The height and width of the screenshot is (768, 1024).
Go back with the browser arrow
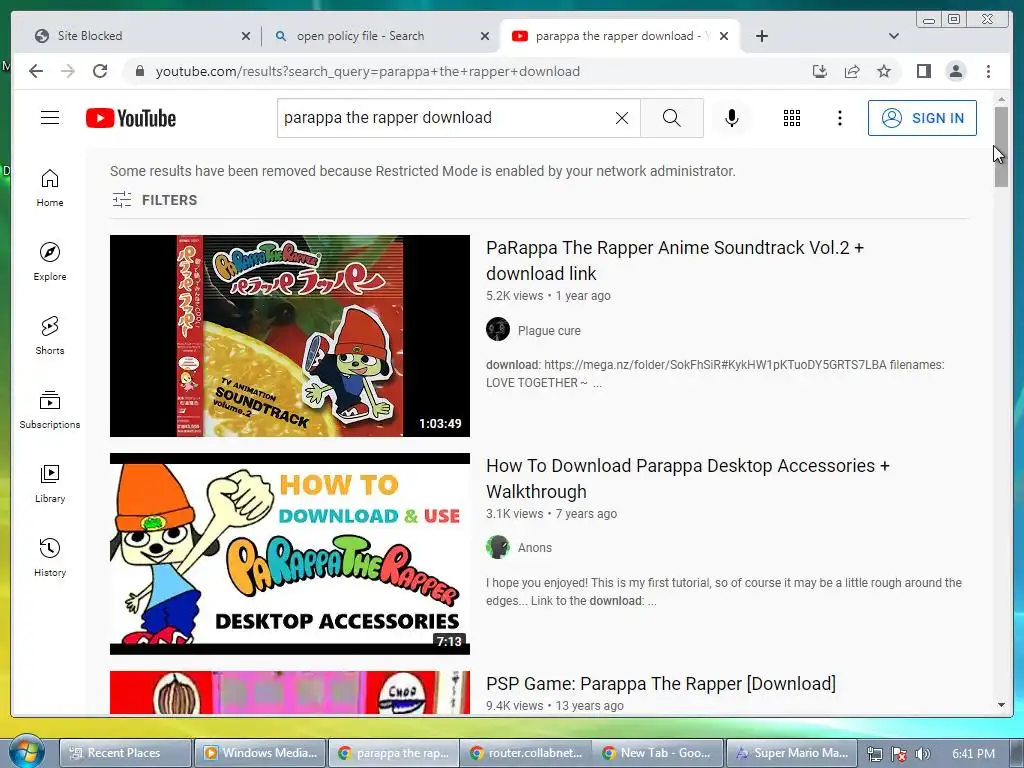coord(36,71)
